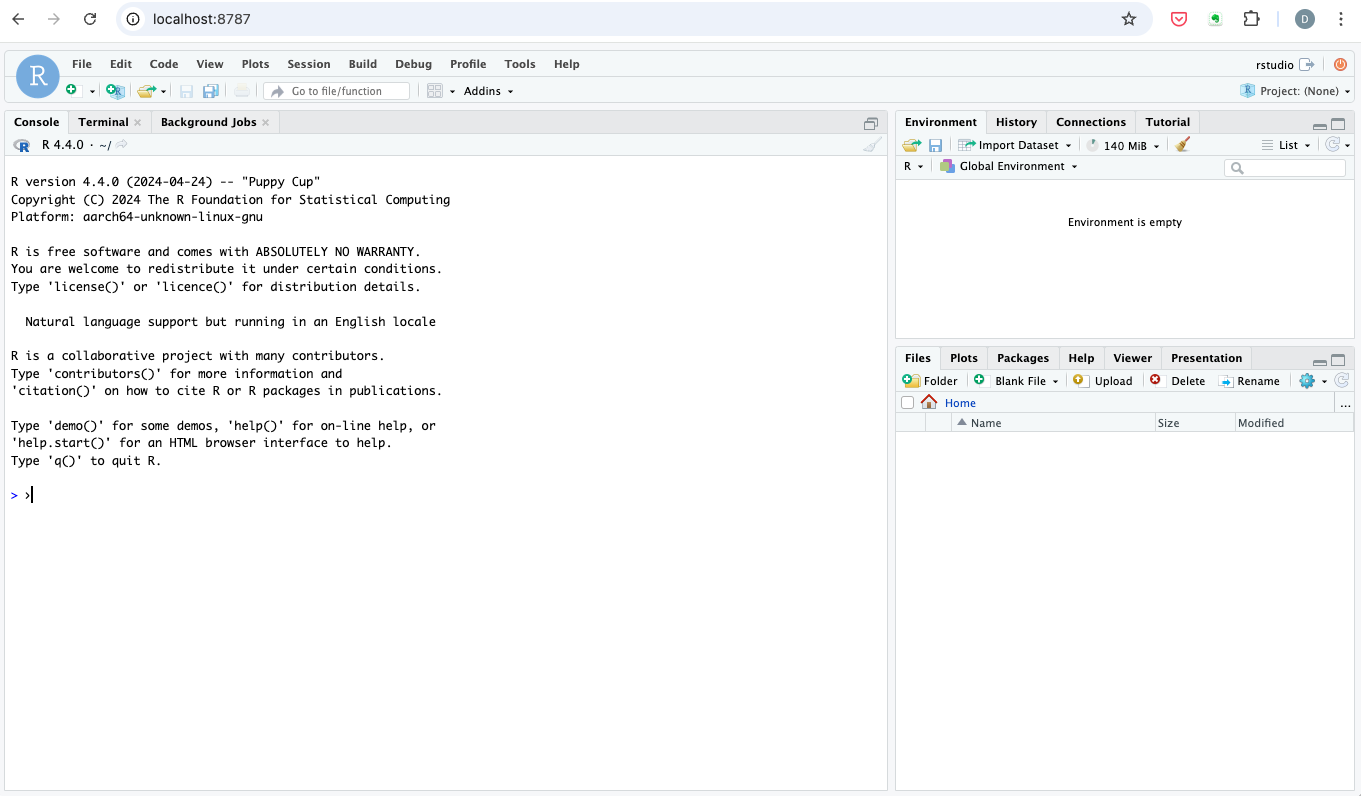This screenshot has width=1361, height=796.
Task: Switch to the Packages tab
Action: (x=1023, y=358)
